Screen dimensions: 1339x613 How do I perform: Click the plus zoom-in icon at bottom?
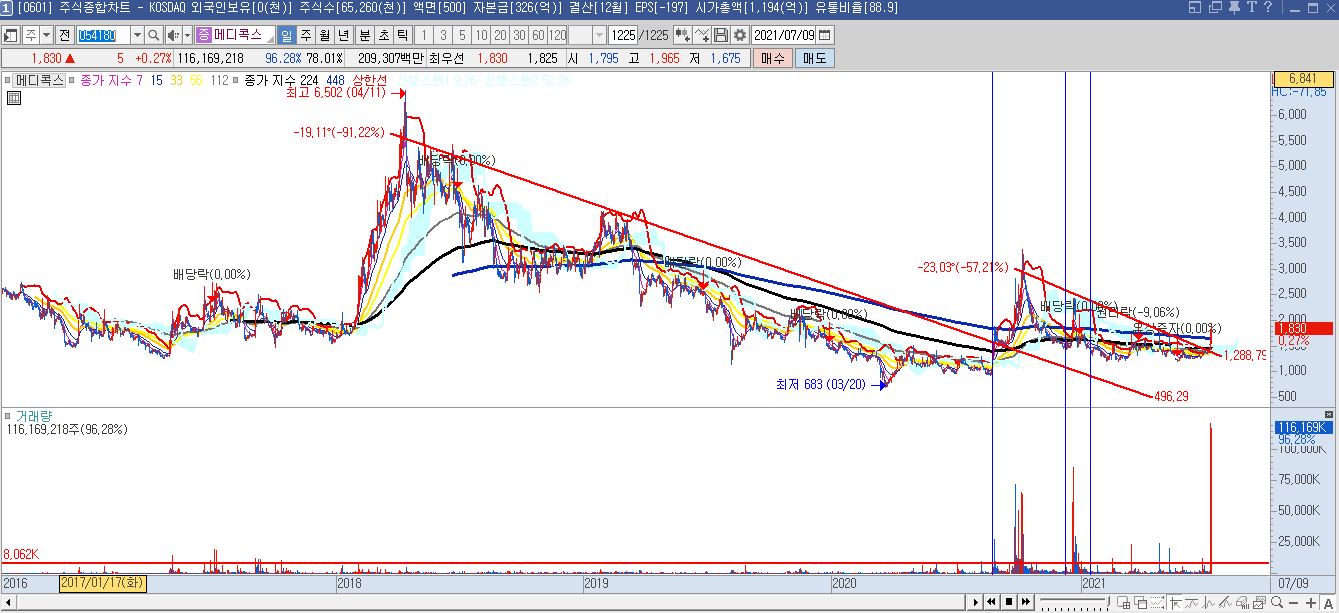click(1311, 602)
